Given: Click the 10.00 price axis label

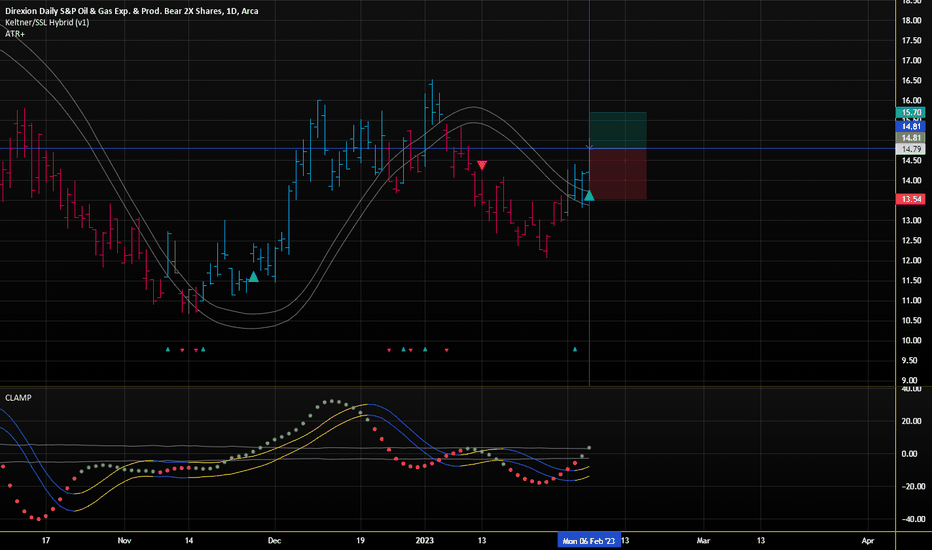Looking at the screenshot, I should (912, 341).
